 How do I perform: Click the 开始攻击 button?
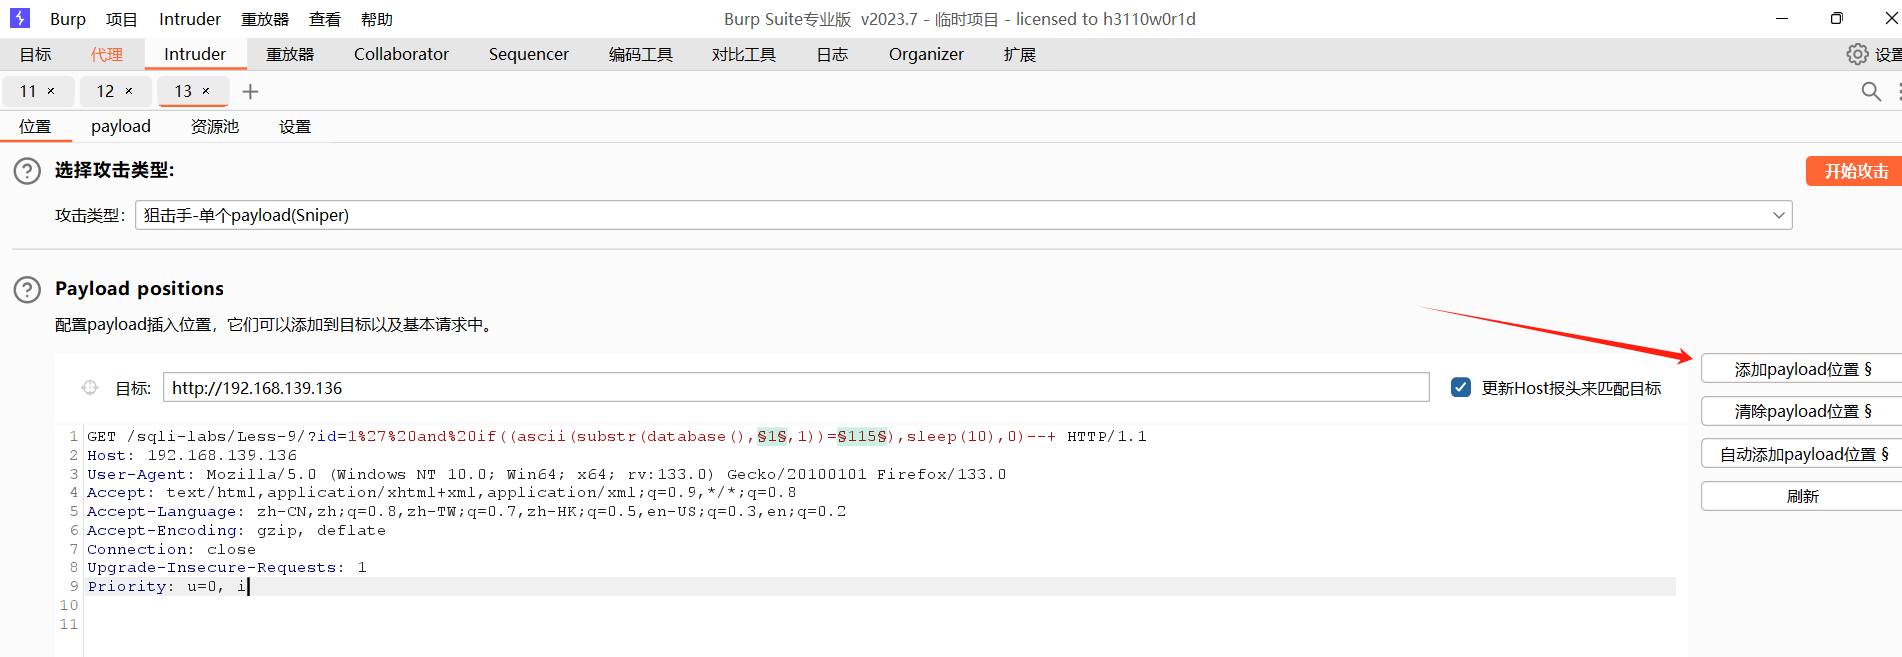point(1855,171)
